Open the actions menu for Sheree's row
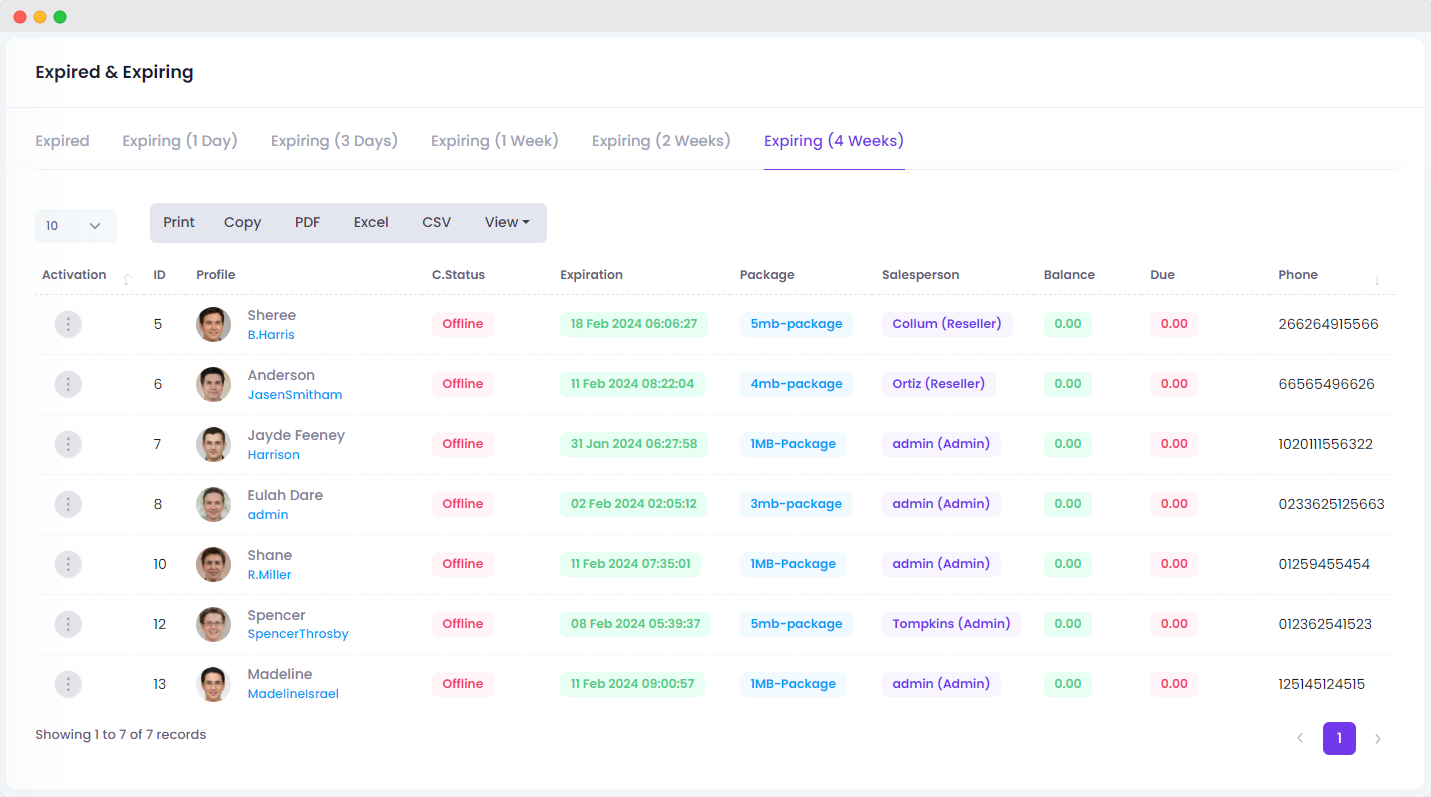The height and width of the screenshot is (797, 1431). click(x=68, y=324)
